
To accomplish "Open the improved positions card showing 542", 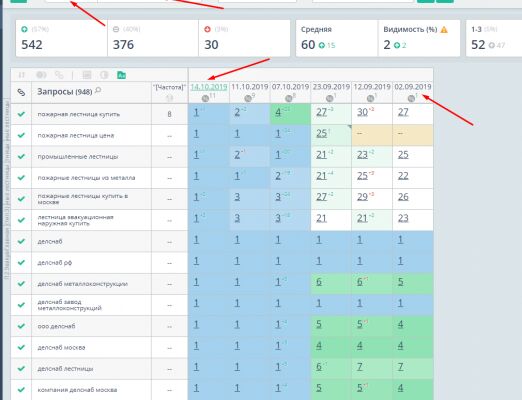I will pyautogui.click(x=61, y=38).
